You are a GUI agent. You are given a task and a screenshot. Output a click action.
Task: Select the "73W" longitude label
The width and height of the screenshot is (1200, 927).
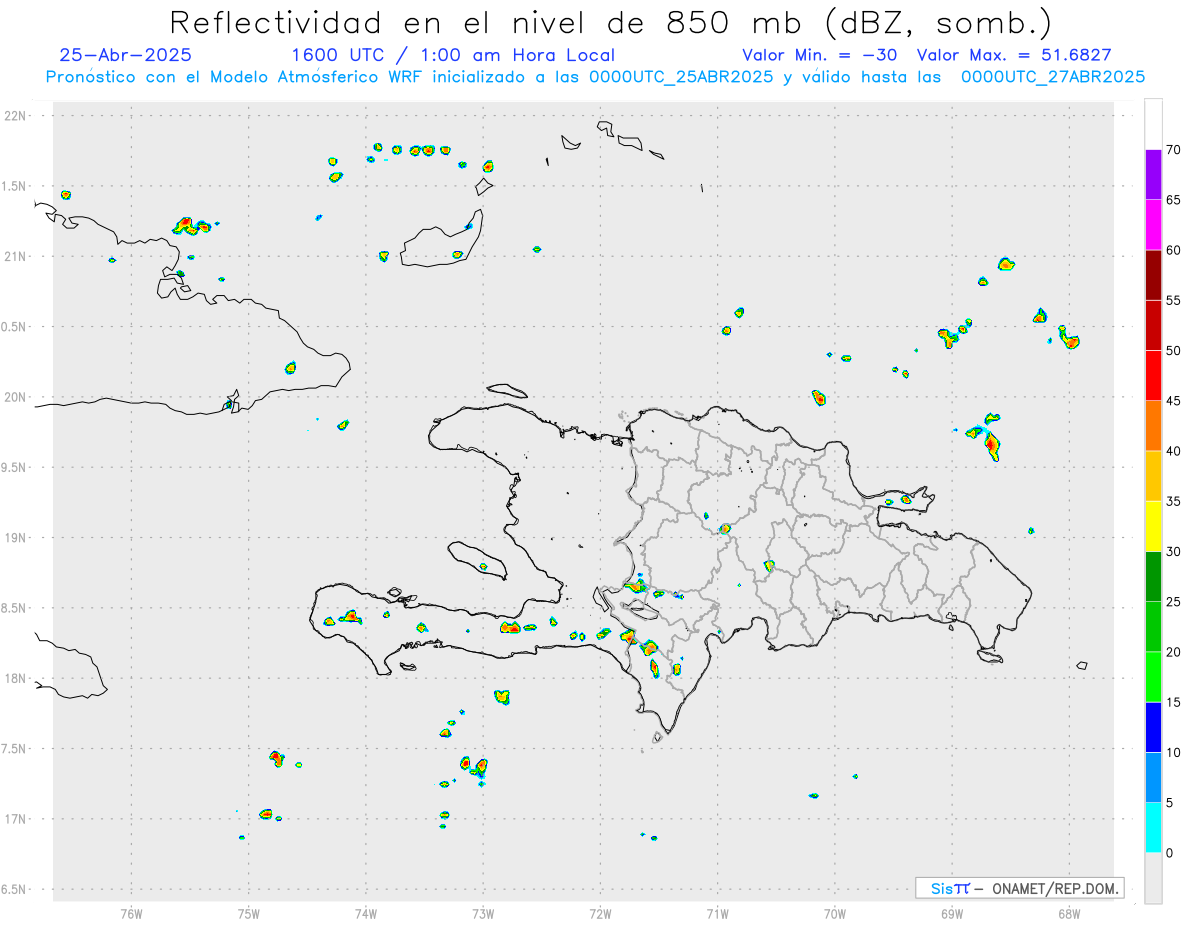pos(483,913)
